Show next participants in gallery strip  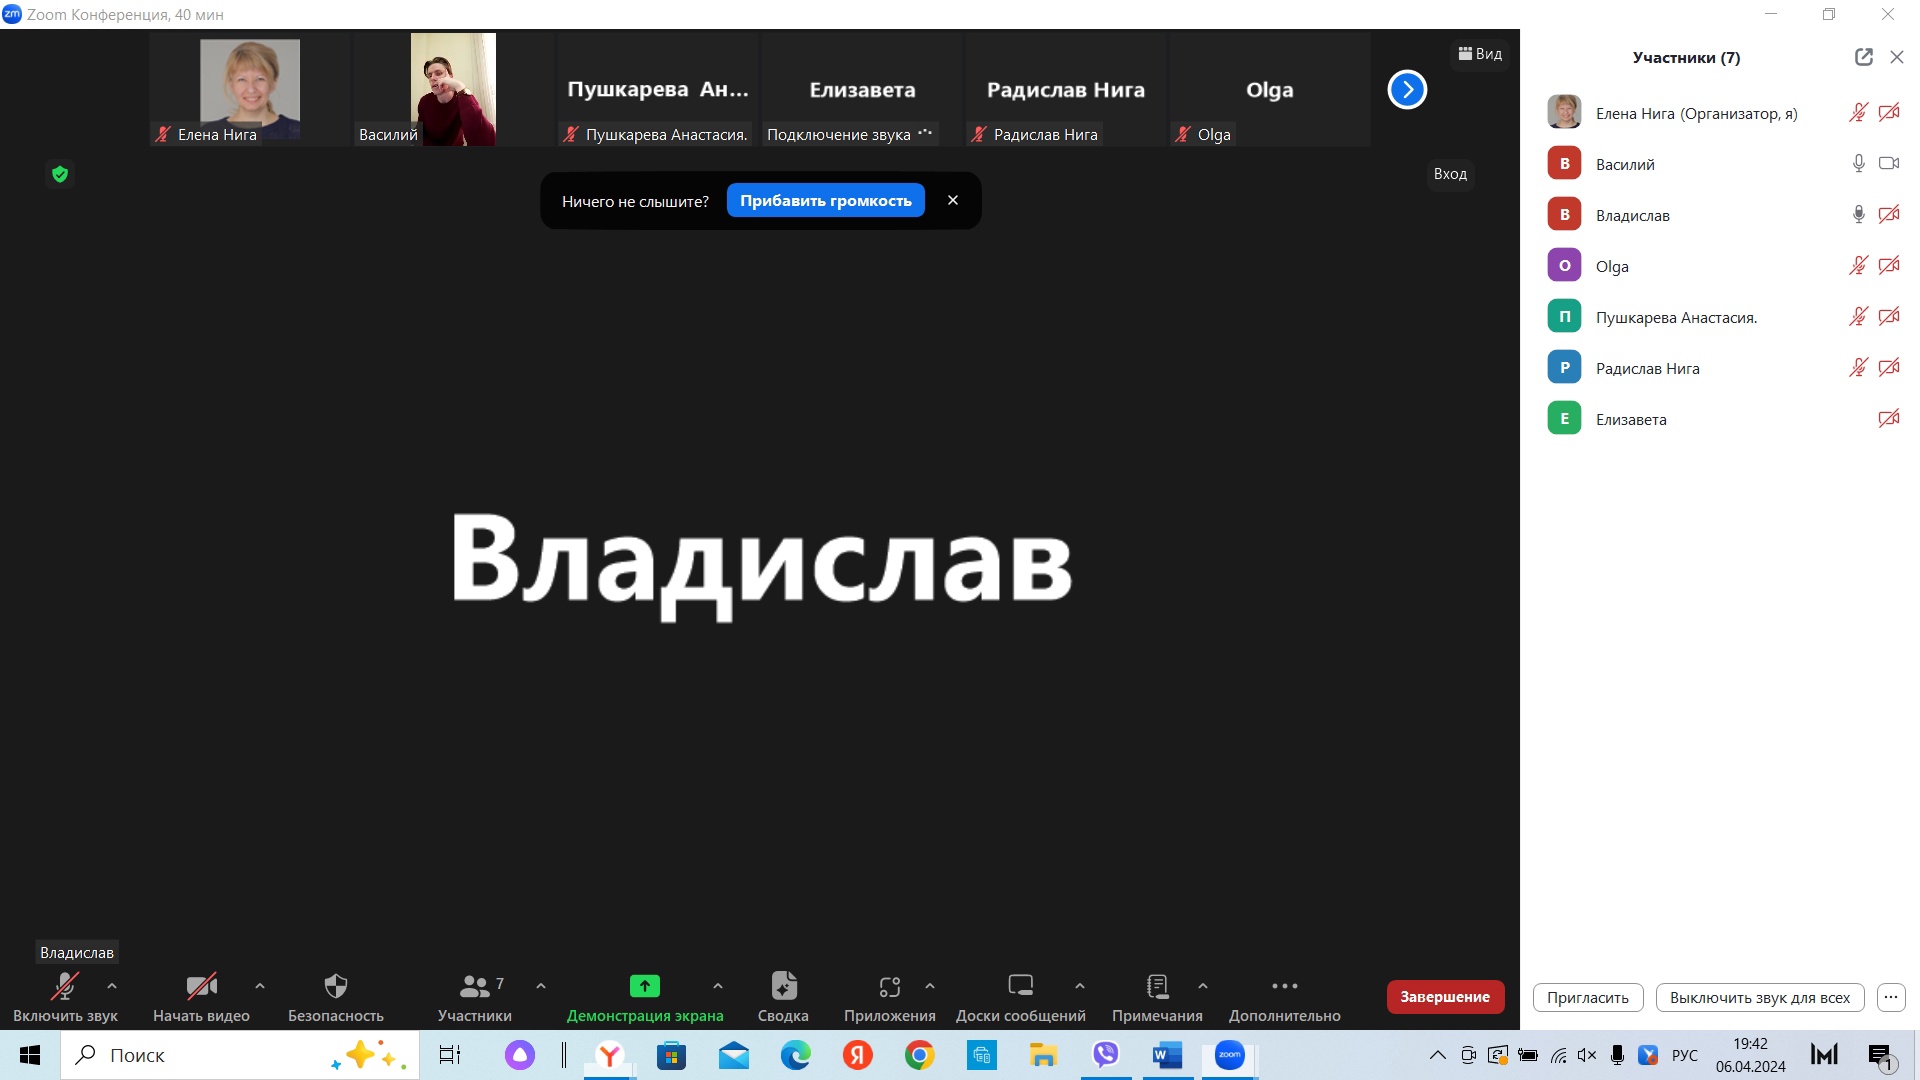tap(1406, 90)
